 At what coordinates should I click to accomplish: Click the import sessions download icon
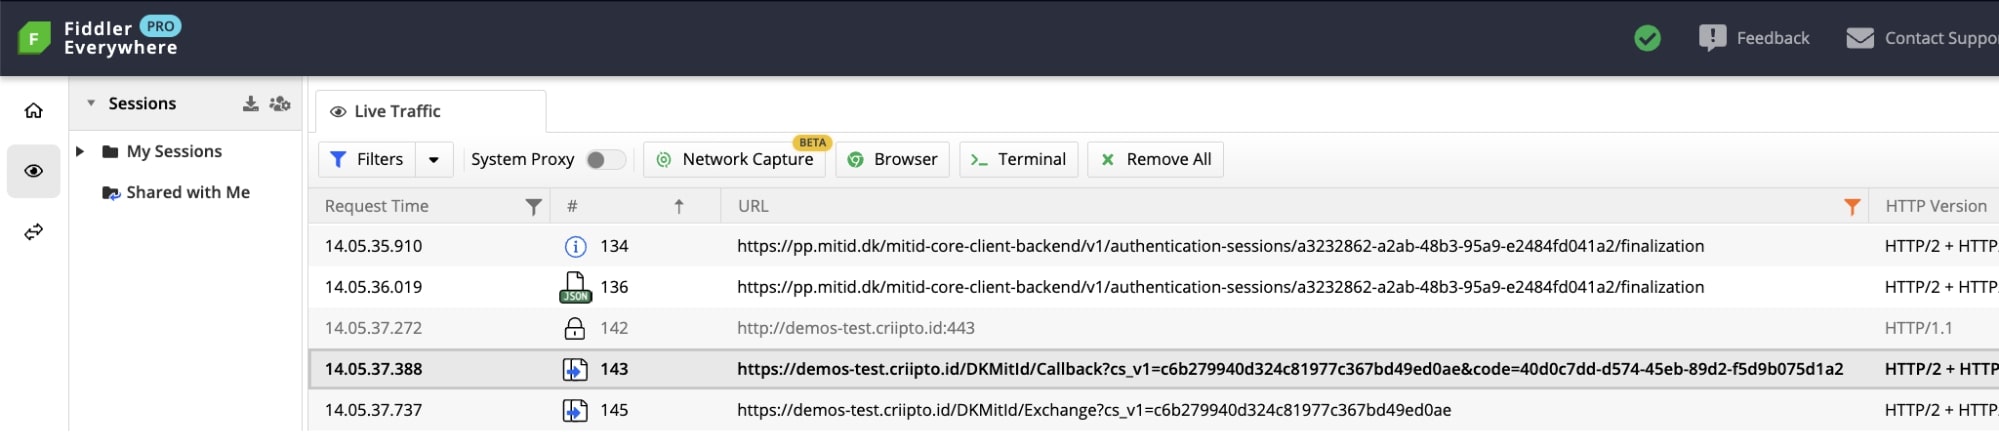click(x=250, y=103)
